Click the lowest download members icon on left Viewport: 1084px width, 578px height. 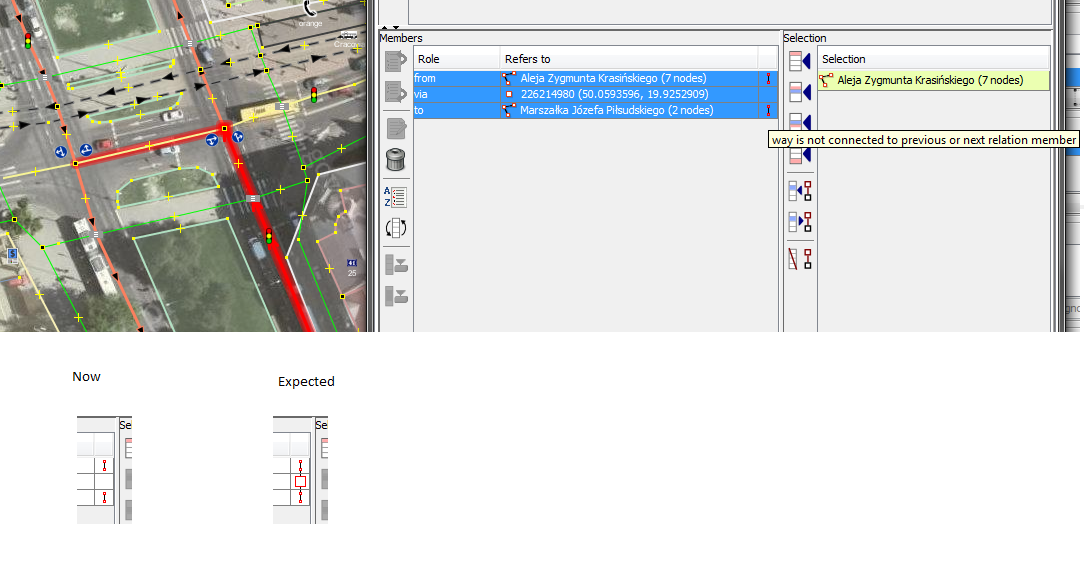[396, 296]
